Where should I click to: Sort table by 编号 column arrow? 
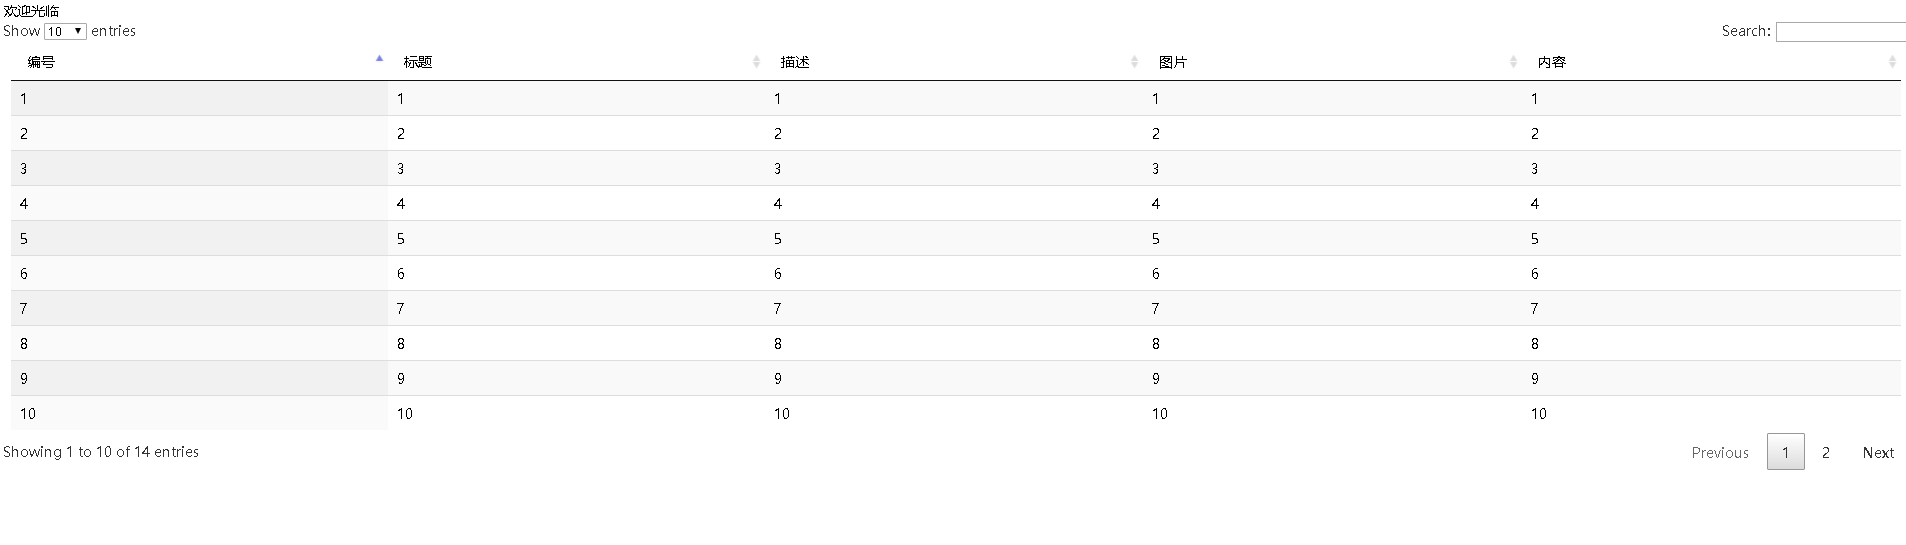click(x=379, y=59)
